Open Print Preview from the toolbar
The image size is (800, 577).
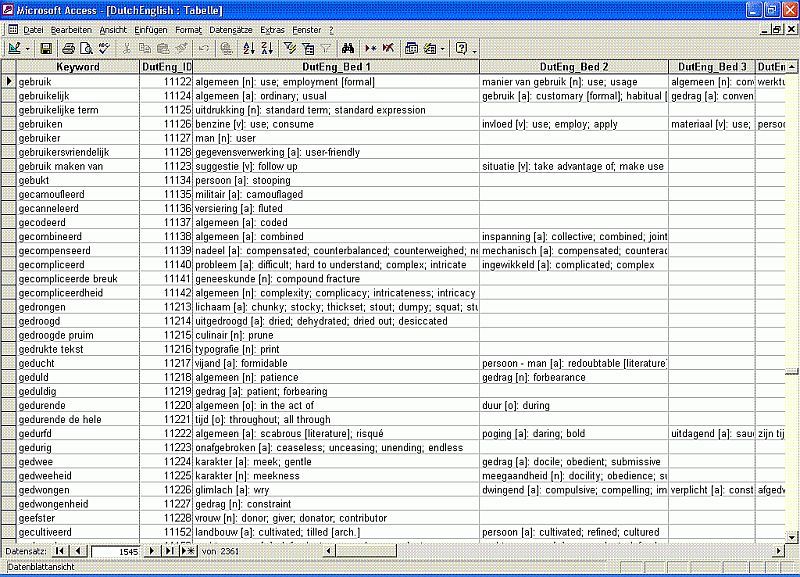[x=85, y=48]
